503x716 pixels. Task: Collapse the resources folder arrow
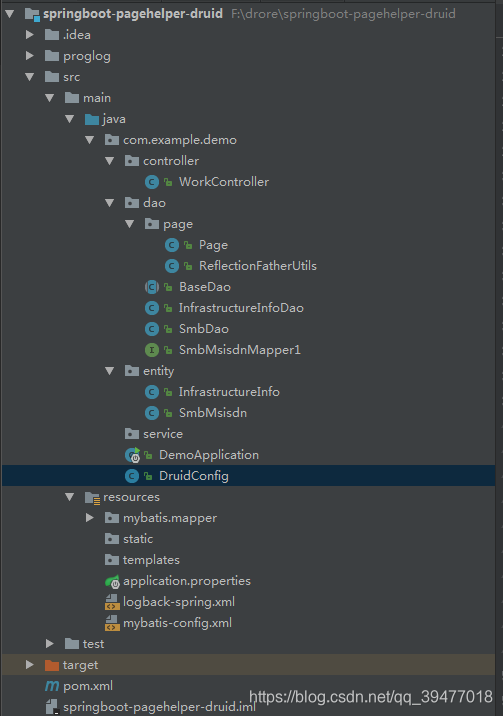70,497
